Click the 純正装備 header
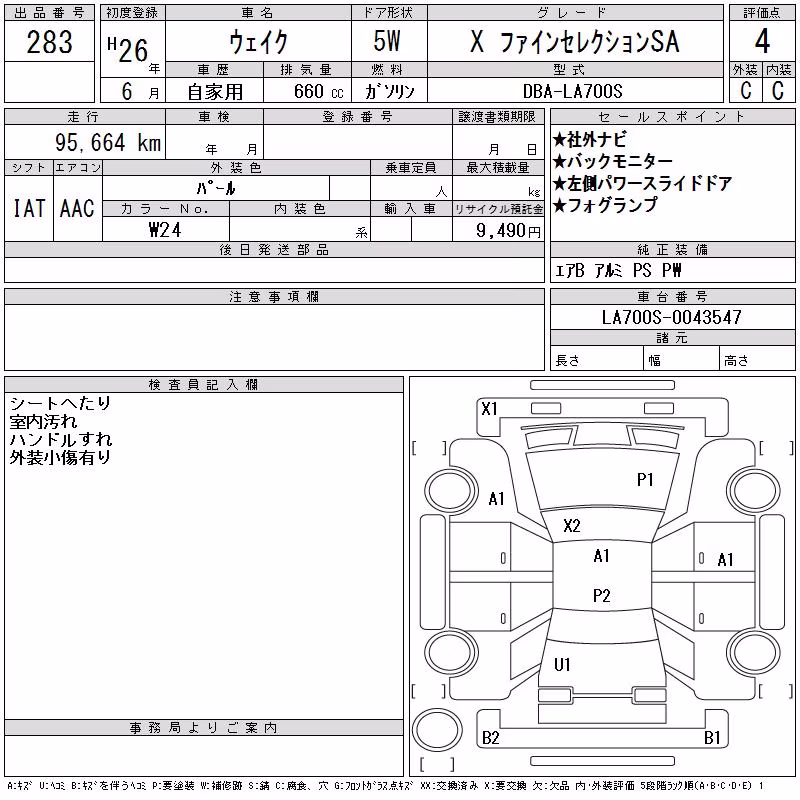 coord(672,250)
